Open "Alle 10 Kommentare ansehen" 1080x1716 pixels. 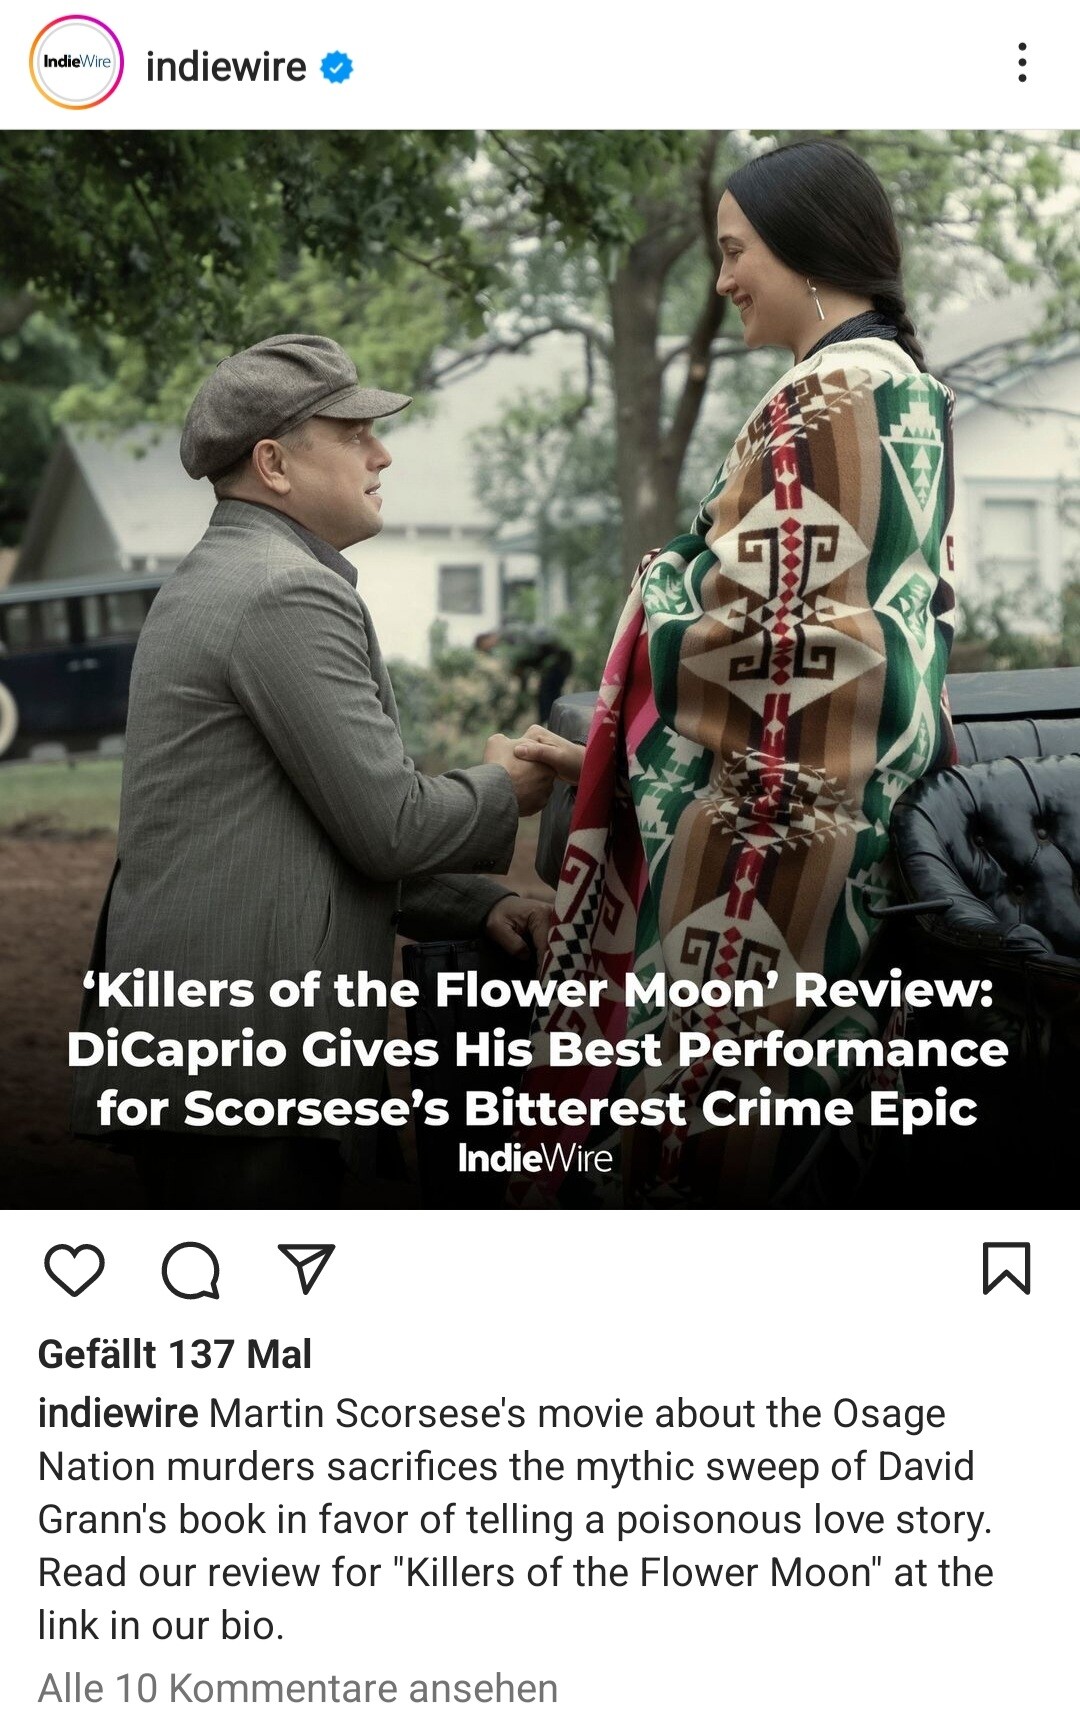tap(298, 1688)
